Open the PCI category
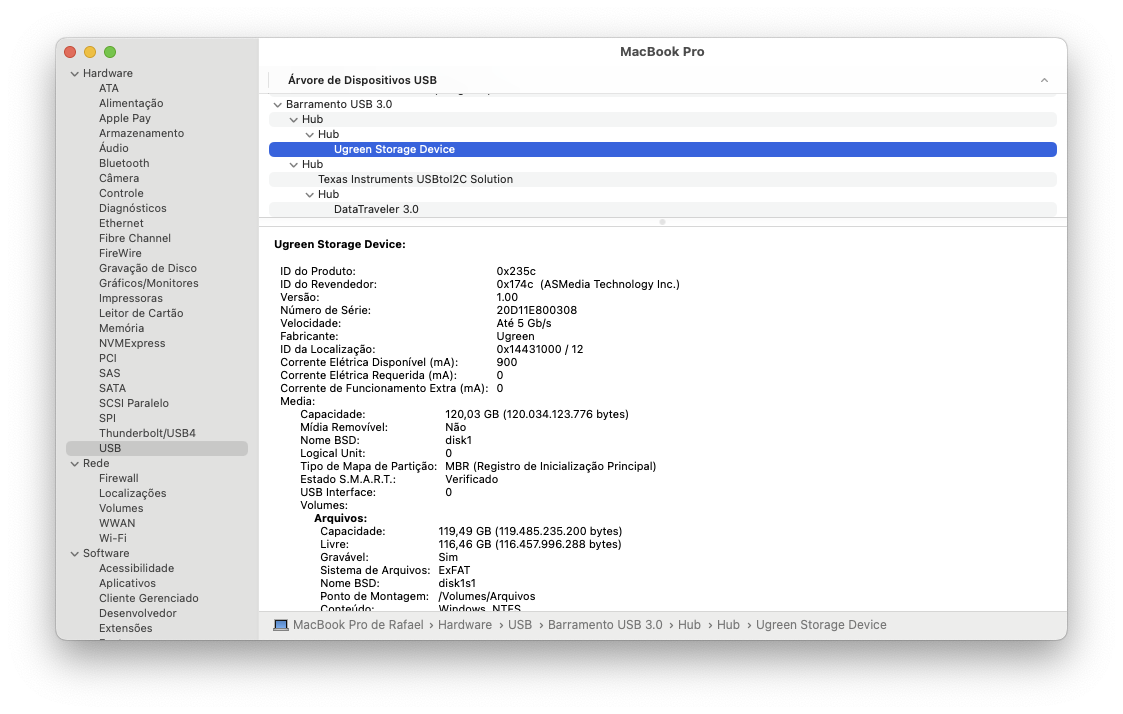This screenshot has width=1123, height=714. (107, 359)
